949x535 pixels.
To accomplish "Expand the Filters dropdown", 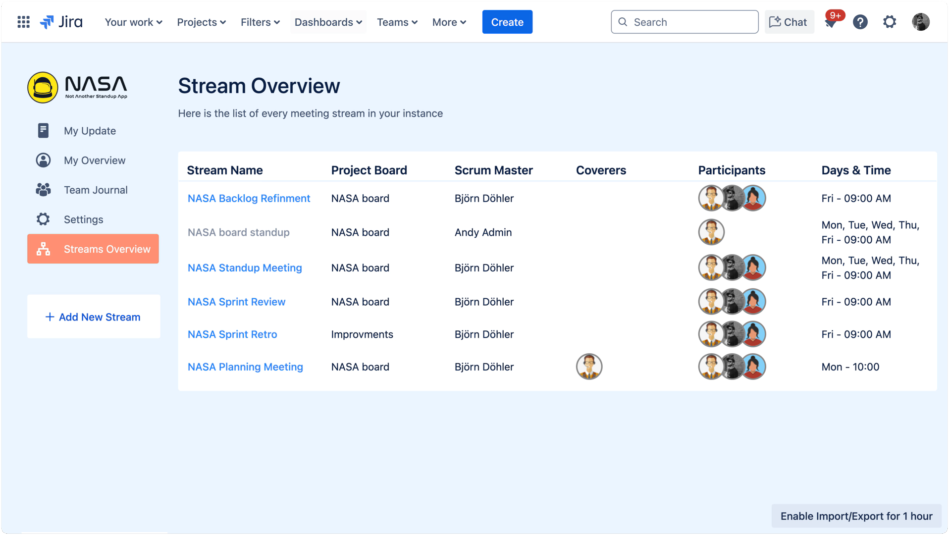I will [x=260, y=22].
